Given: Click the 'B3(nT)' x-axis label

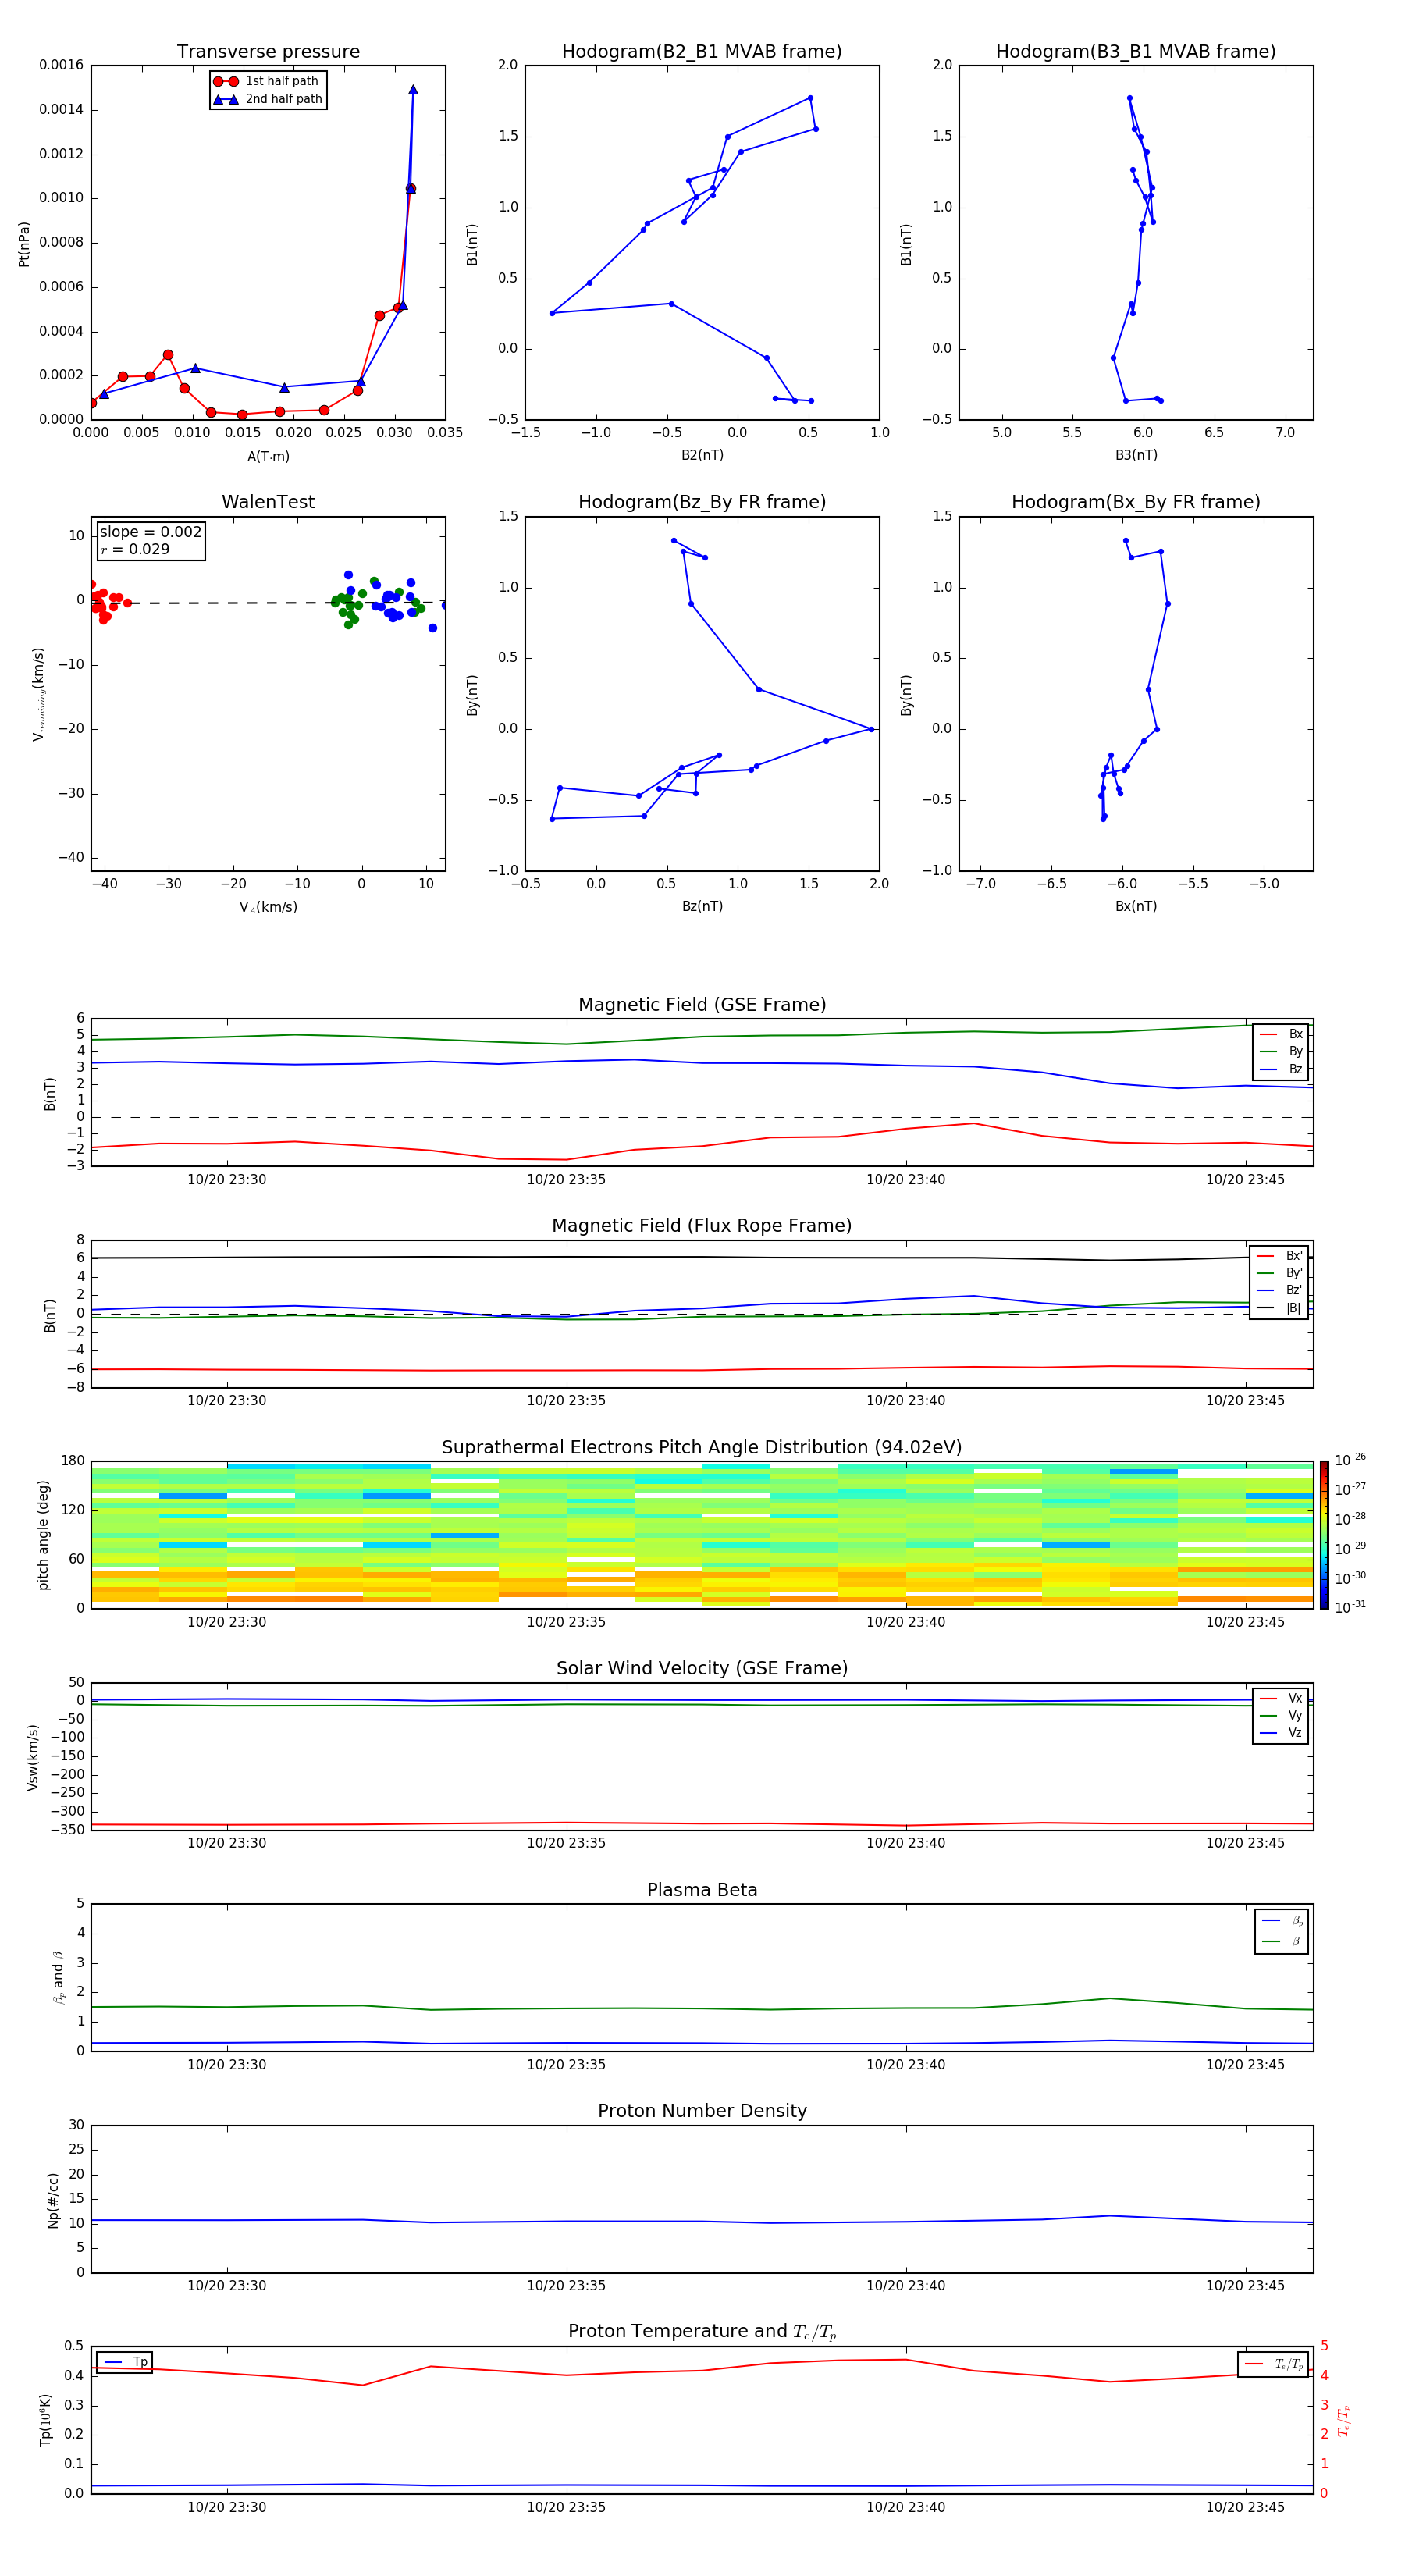Looking at the screenshot, I should point(1136,455).
